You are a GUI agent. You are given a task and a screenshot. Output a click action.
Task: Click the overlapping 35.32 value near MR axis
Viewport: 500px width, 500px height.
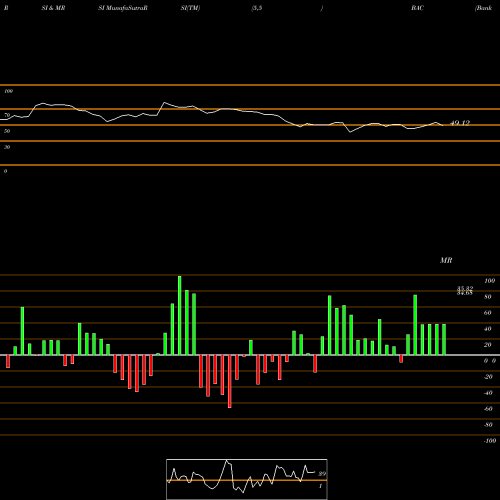(465, 288)
